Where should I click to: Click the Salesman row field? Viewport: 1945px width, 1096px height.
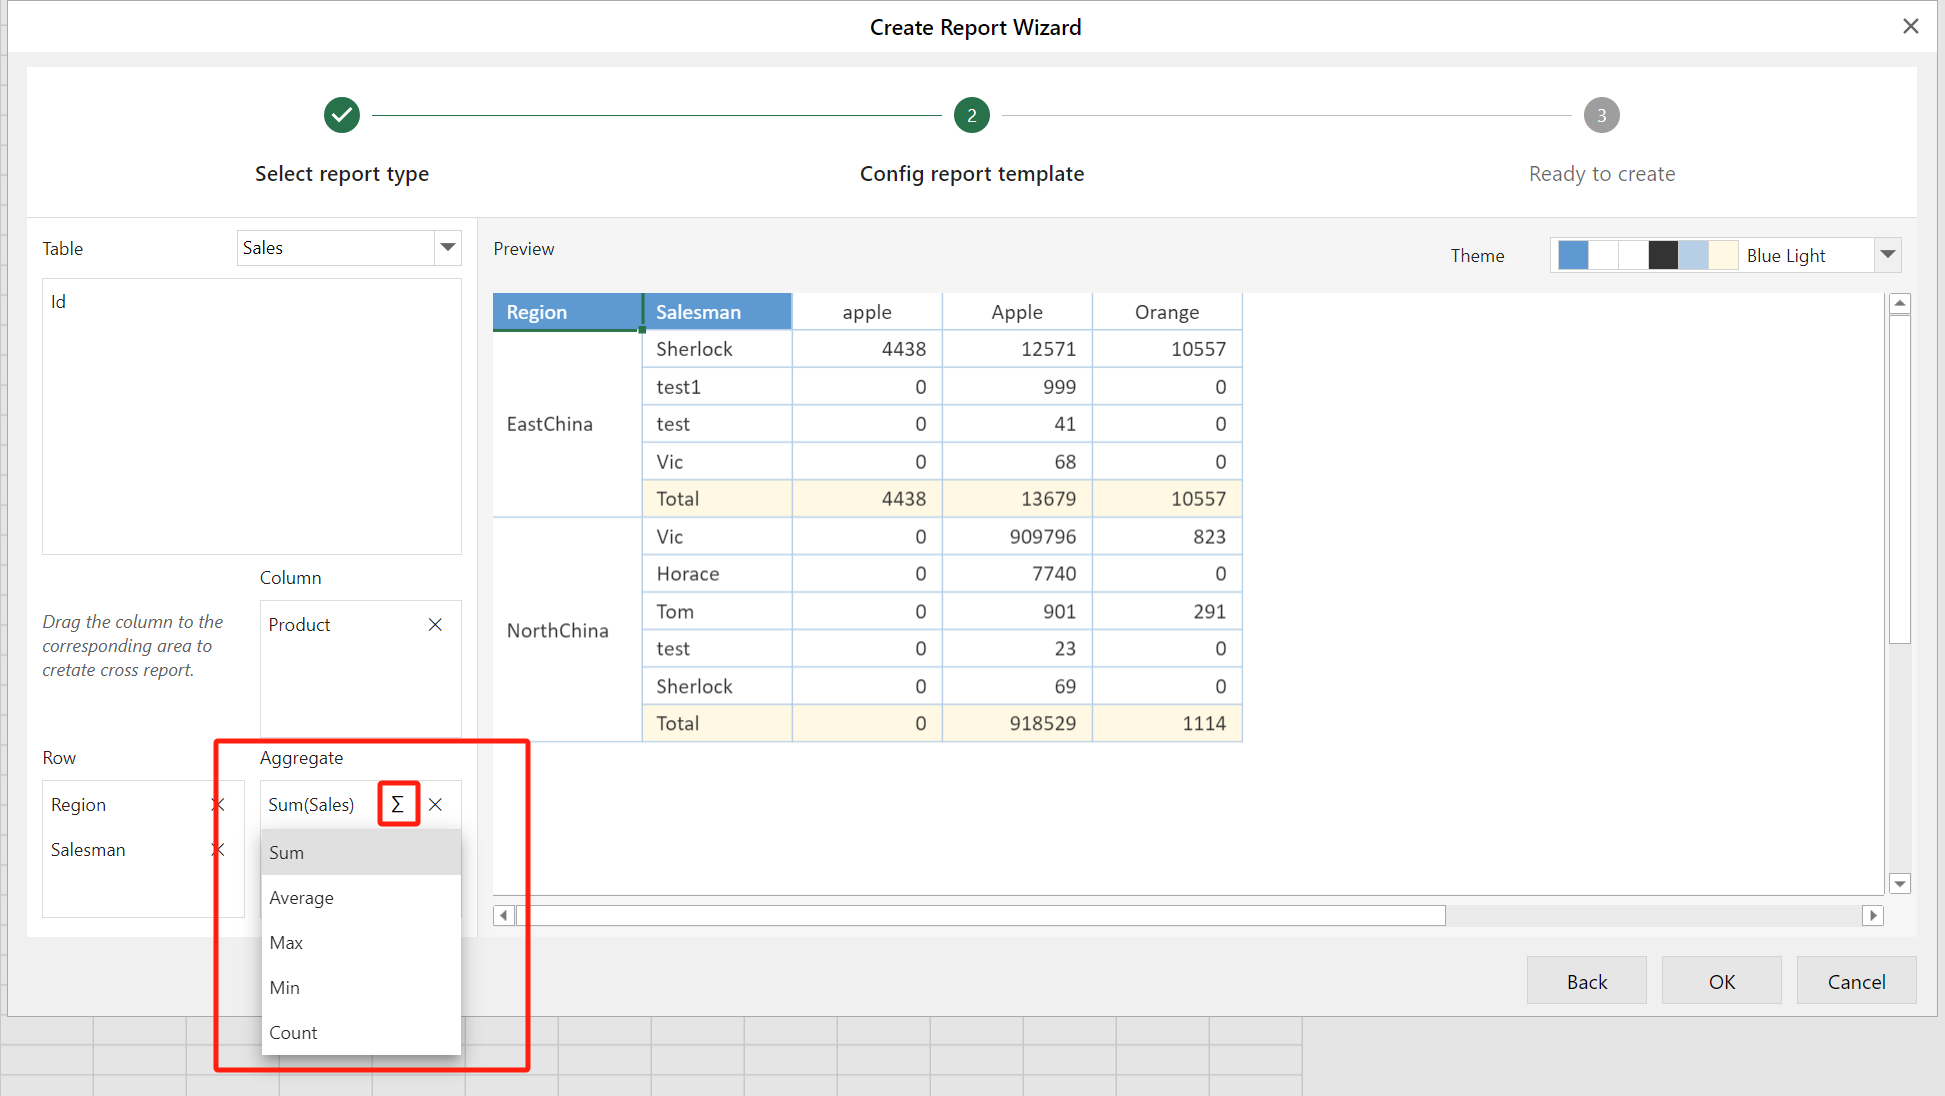88,850
